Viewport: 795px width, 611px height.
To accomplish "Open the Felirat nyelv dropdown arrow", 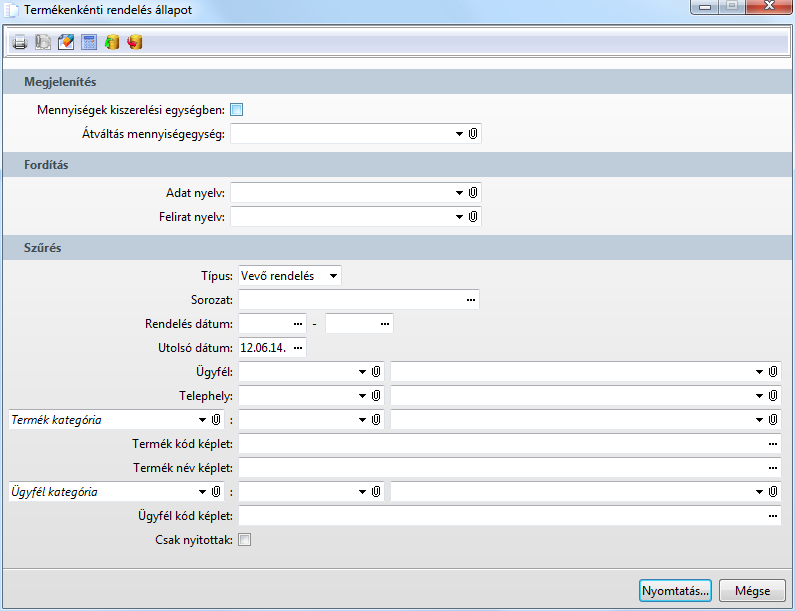I will 459,217.
